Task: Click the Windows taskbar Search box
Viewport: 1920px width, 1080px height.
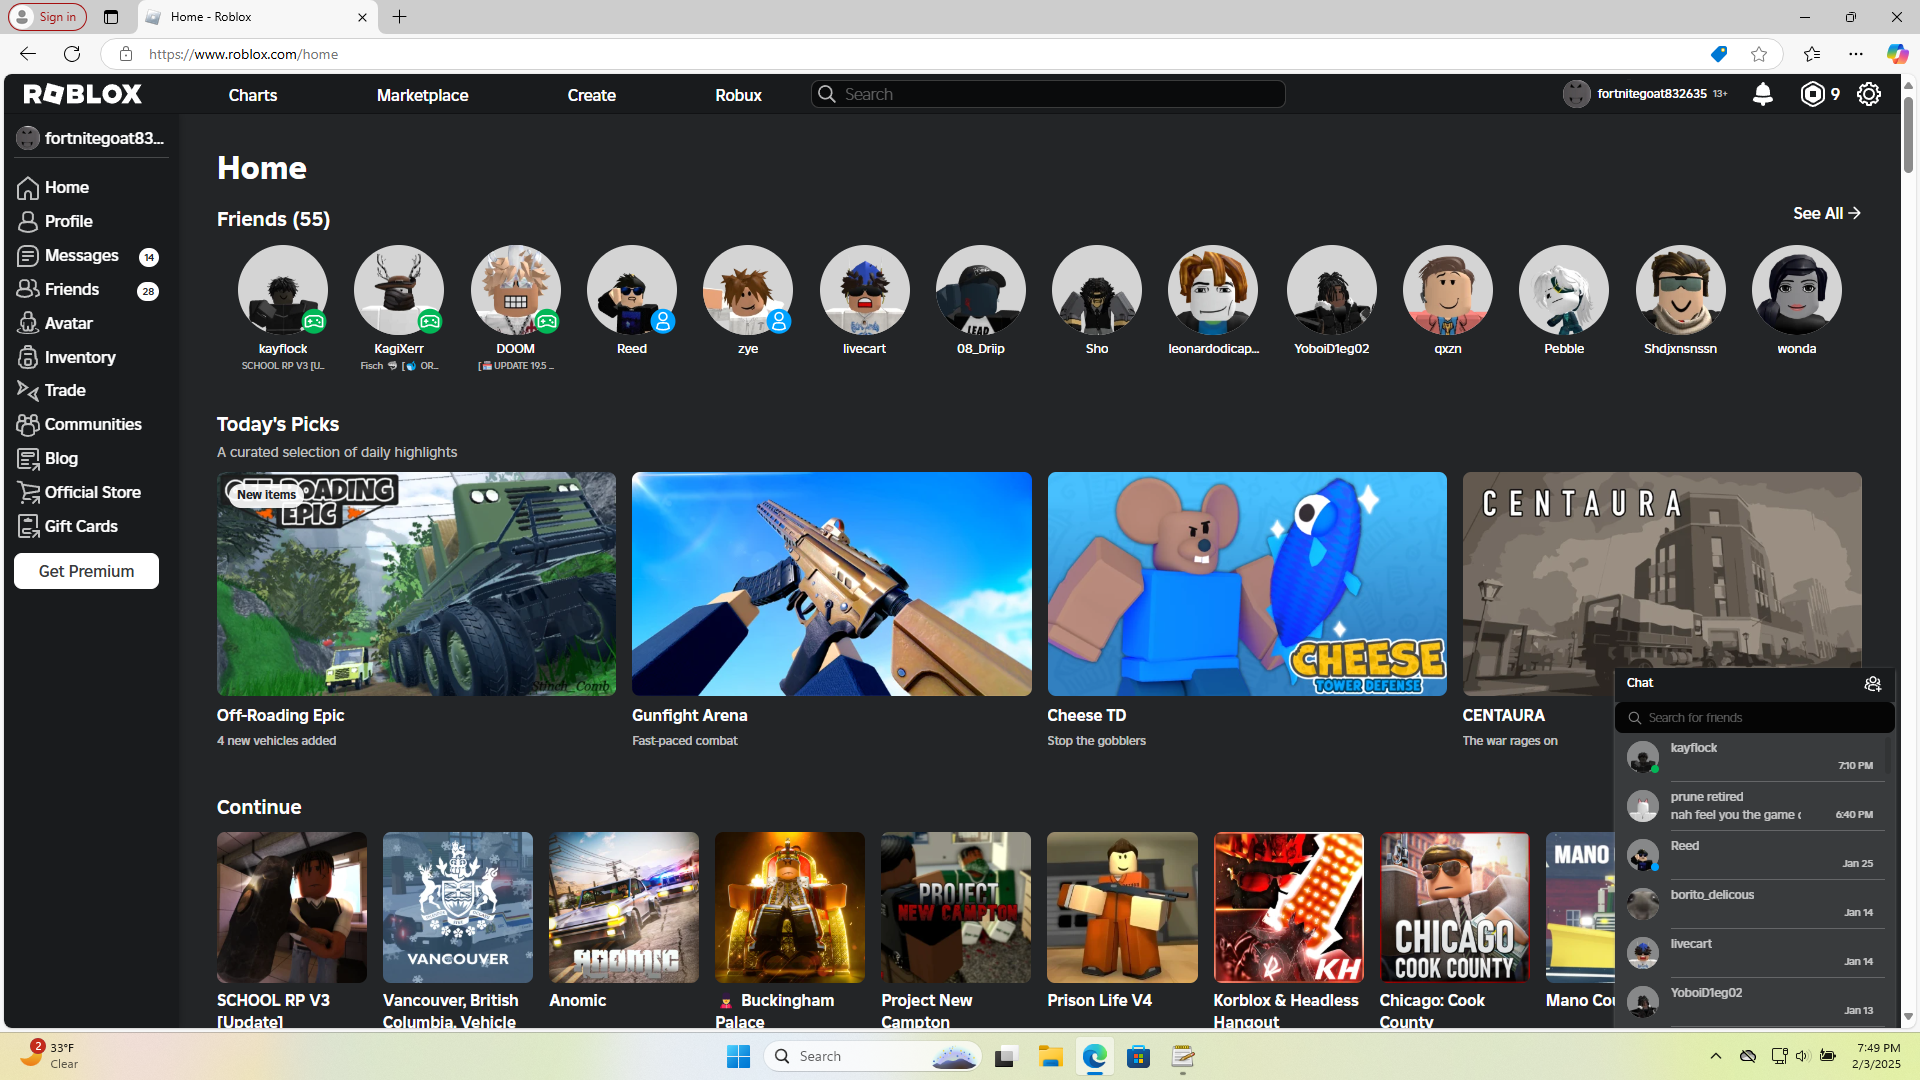Action: tap(873, 1056)
